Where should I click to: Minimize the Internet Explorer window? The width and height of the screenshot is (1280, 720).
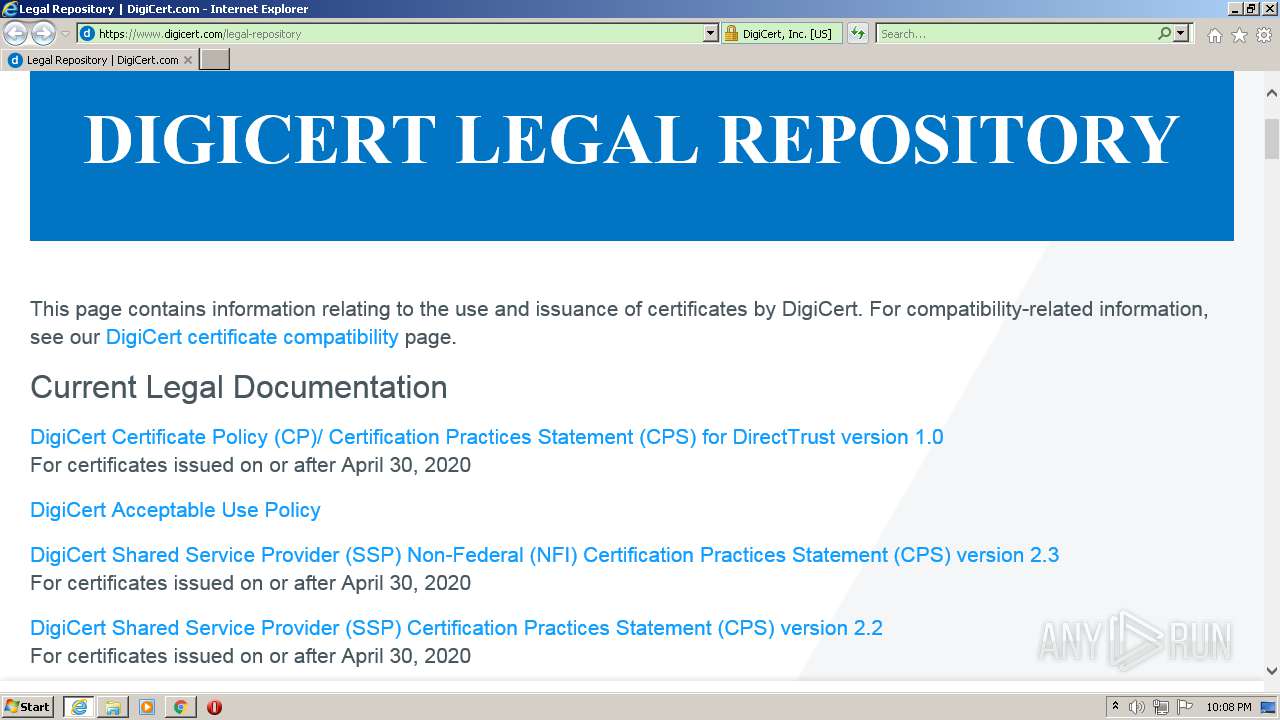pyautogui.click(x=1235, y=9)
